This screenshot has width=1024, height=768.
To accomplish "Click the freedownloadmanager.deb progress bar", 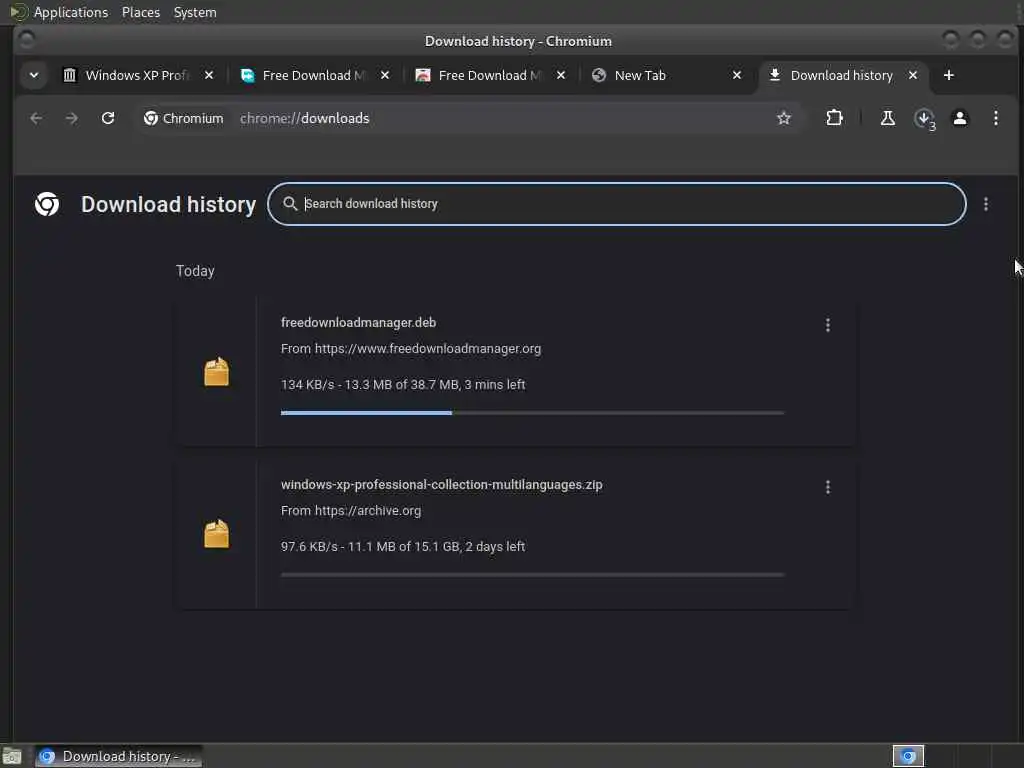I will pyautogui.click(x=532, y=413).
